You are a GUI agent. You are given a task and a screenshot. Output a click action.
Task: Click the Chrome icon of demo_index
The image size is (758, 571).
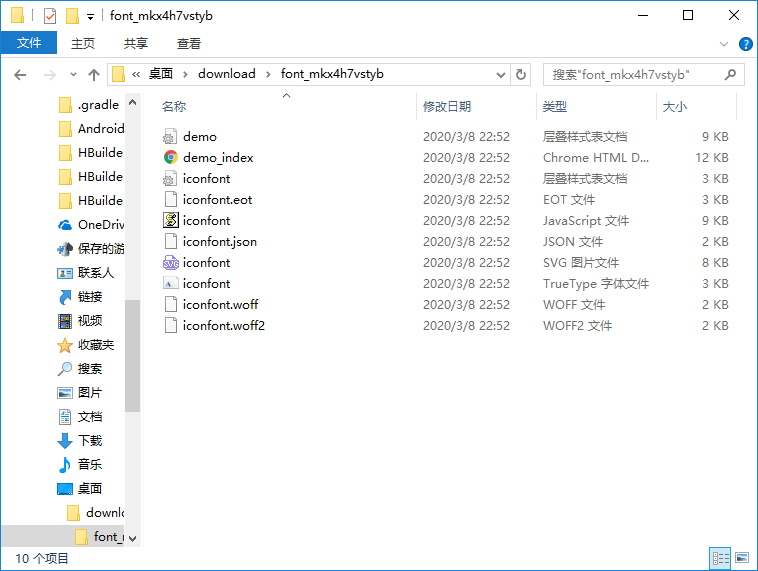170,158
